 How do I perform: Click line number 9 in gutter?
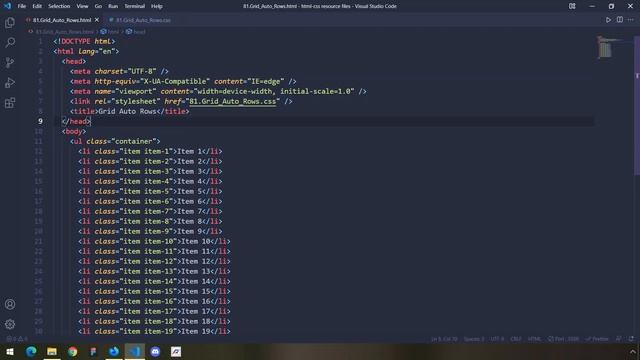pos(40,121)
